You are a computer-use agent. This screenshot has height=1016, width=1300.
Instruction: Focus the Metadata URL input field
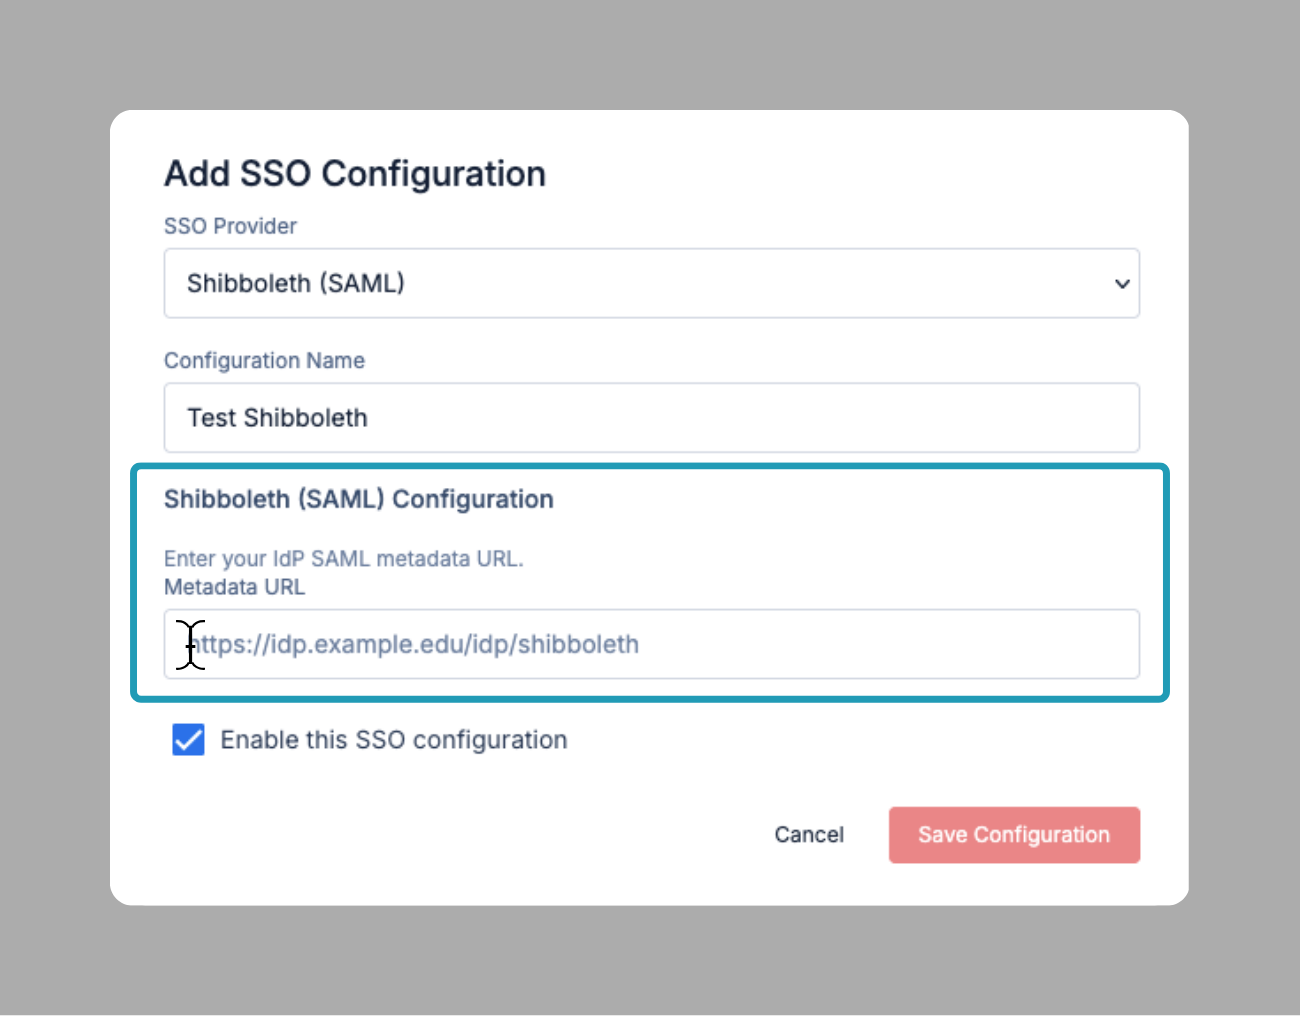[651, 644]
